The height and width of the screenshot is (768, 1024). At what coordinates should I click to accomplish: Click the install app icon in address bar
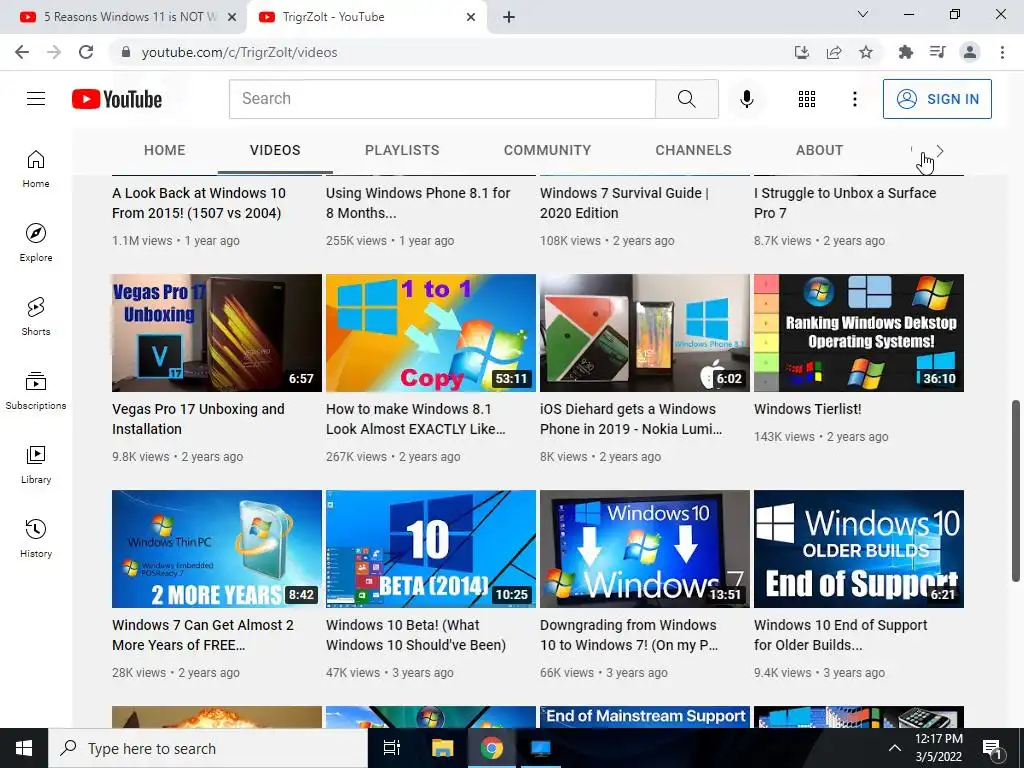802,52
